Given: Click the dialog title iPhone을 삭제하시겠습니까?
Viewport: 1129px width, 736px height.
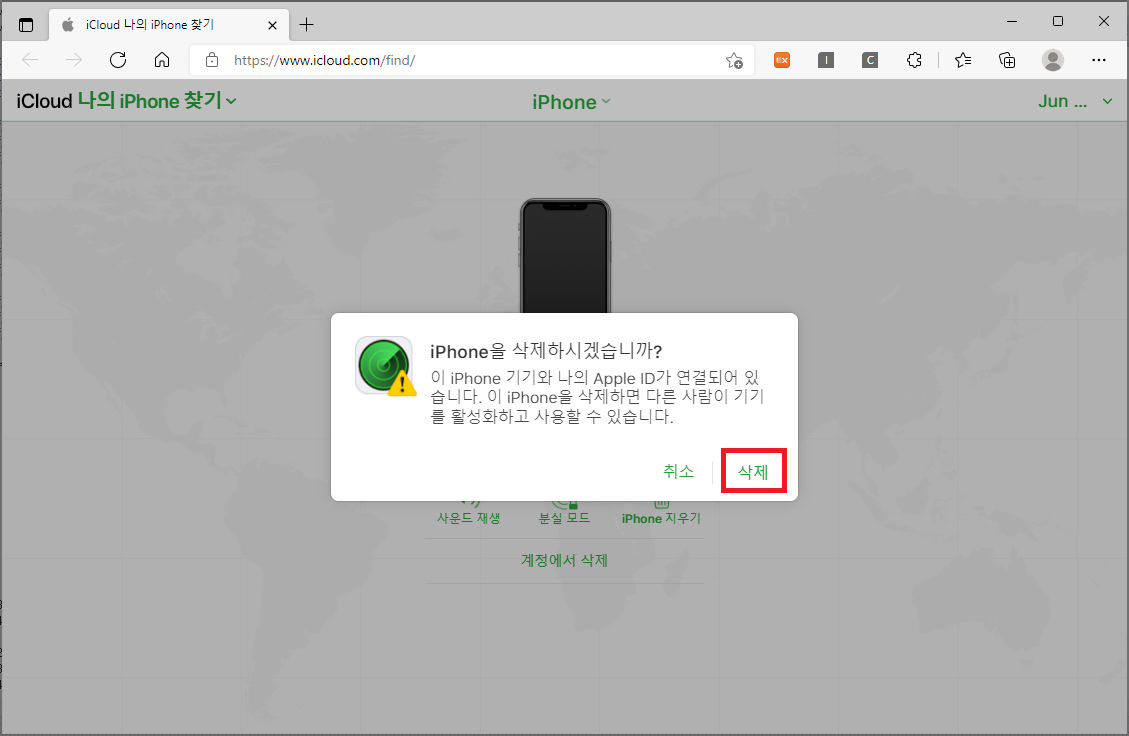Looking at the screenshot, I should (546, 351).
